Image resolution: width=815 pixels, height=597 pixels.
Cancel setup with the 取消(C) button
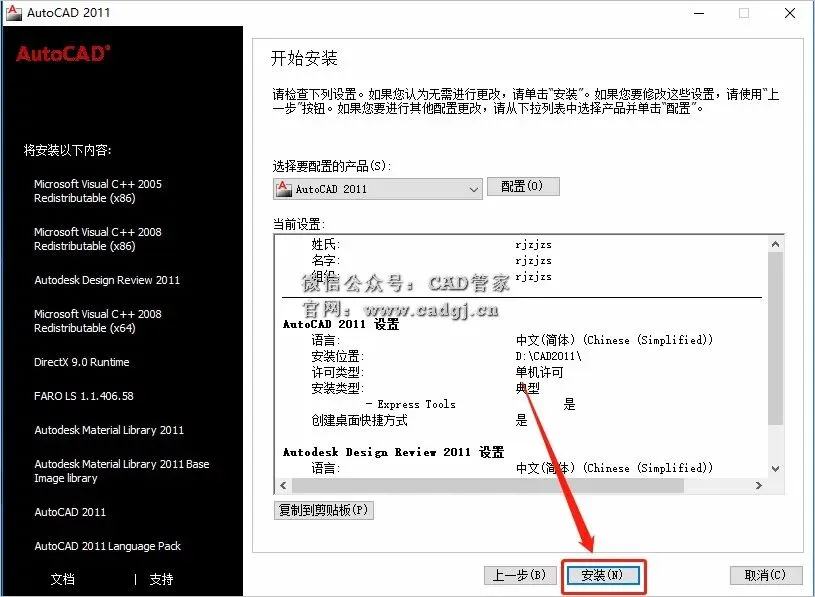[766, 575]
